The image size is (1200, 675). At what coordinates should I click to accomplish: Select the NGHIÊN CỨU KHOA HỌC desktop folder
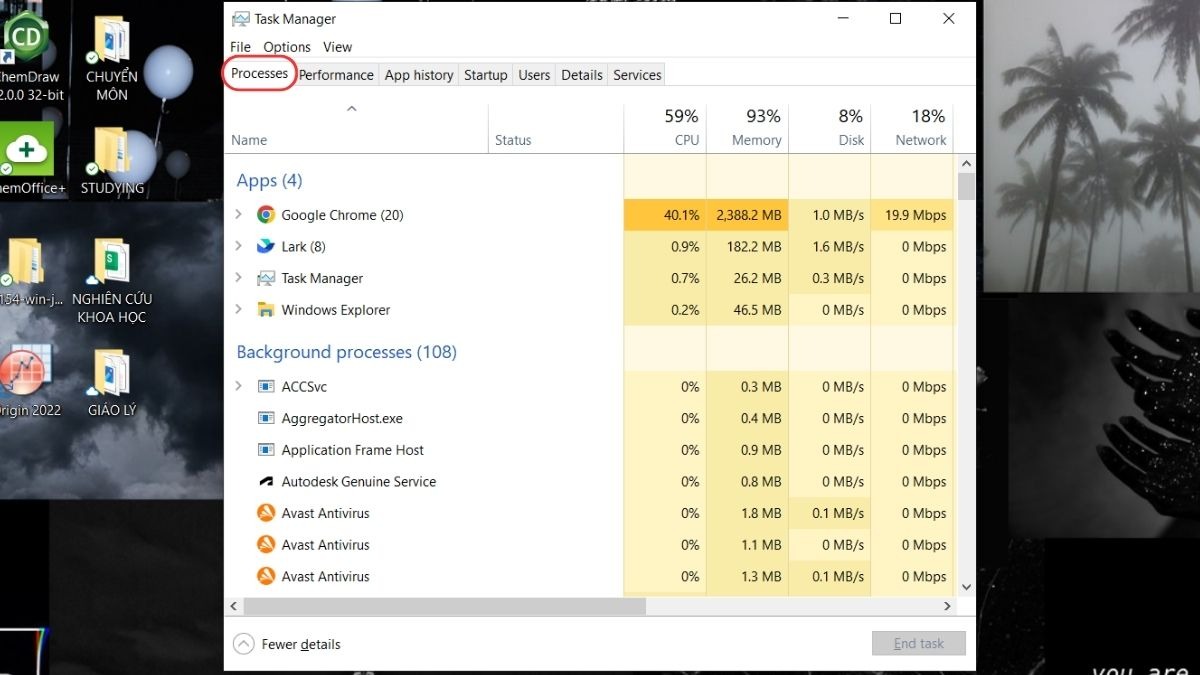(111, 281)
